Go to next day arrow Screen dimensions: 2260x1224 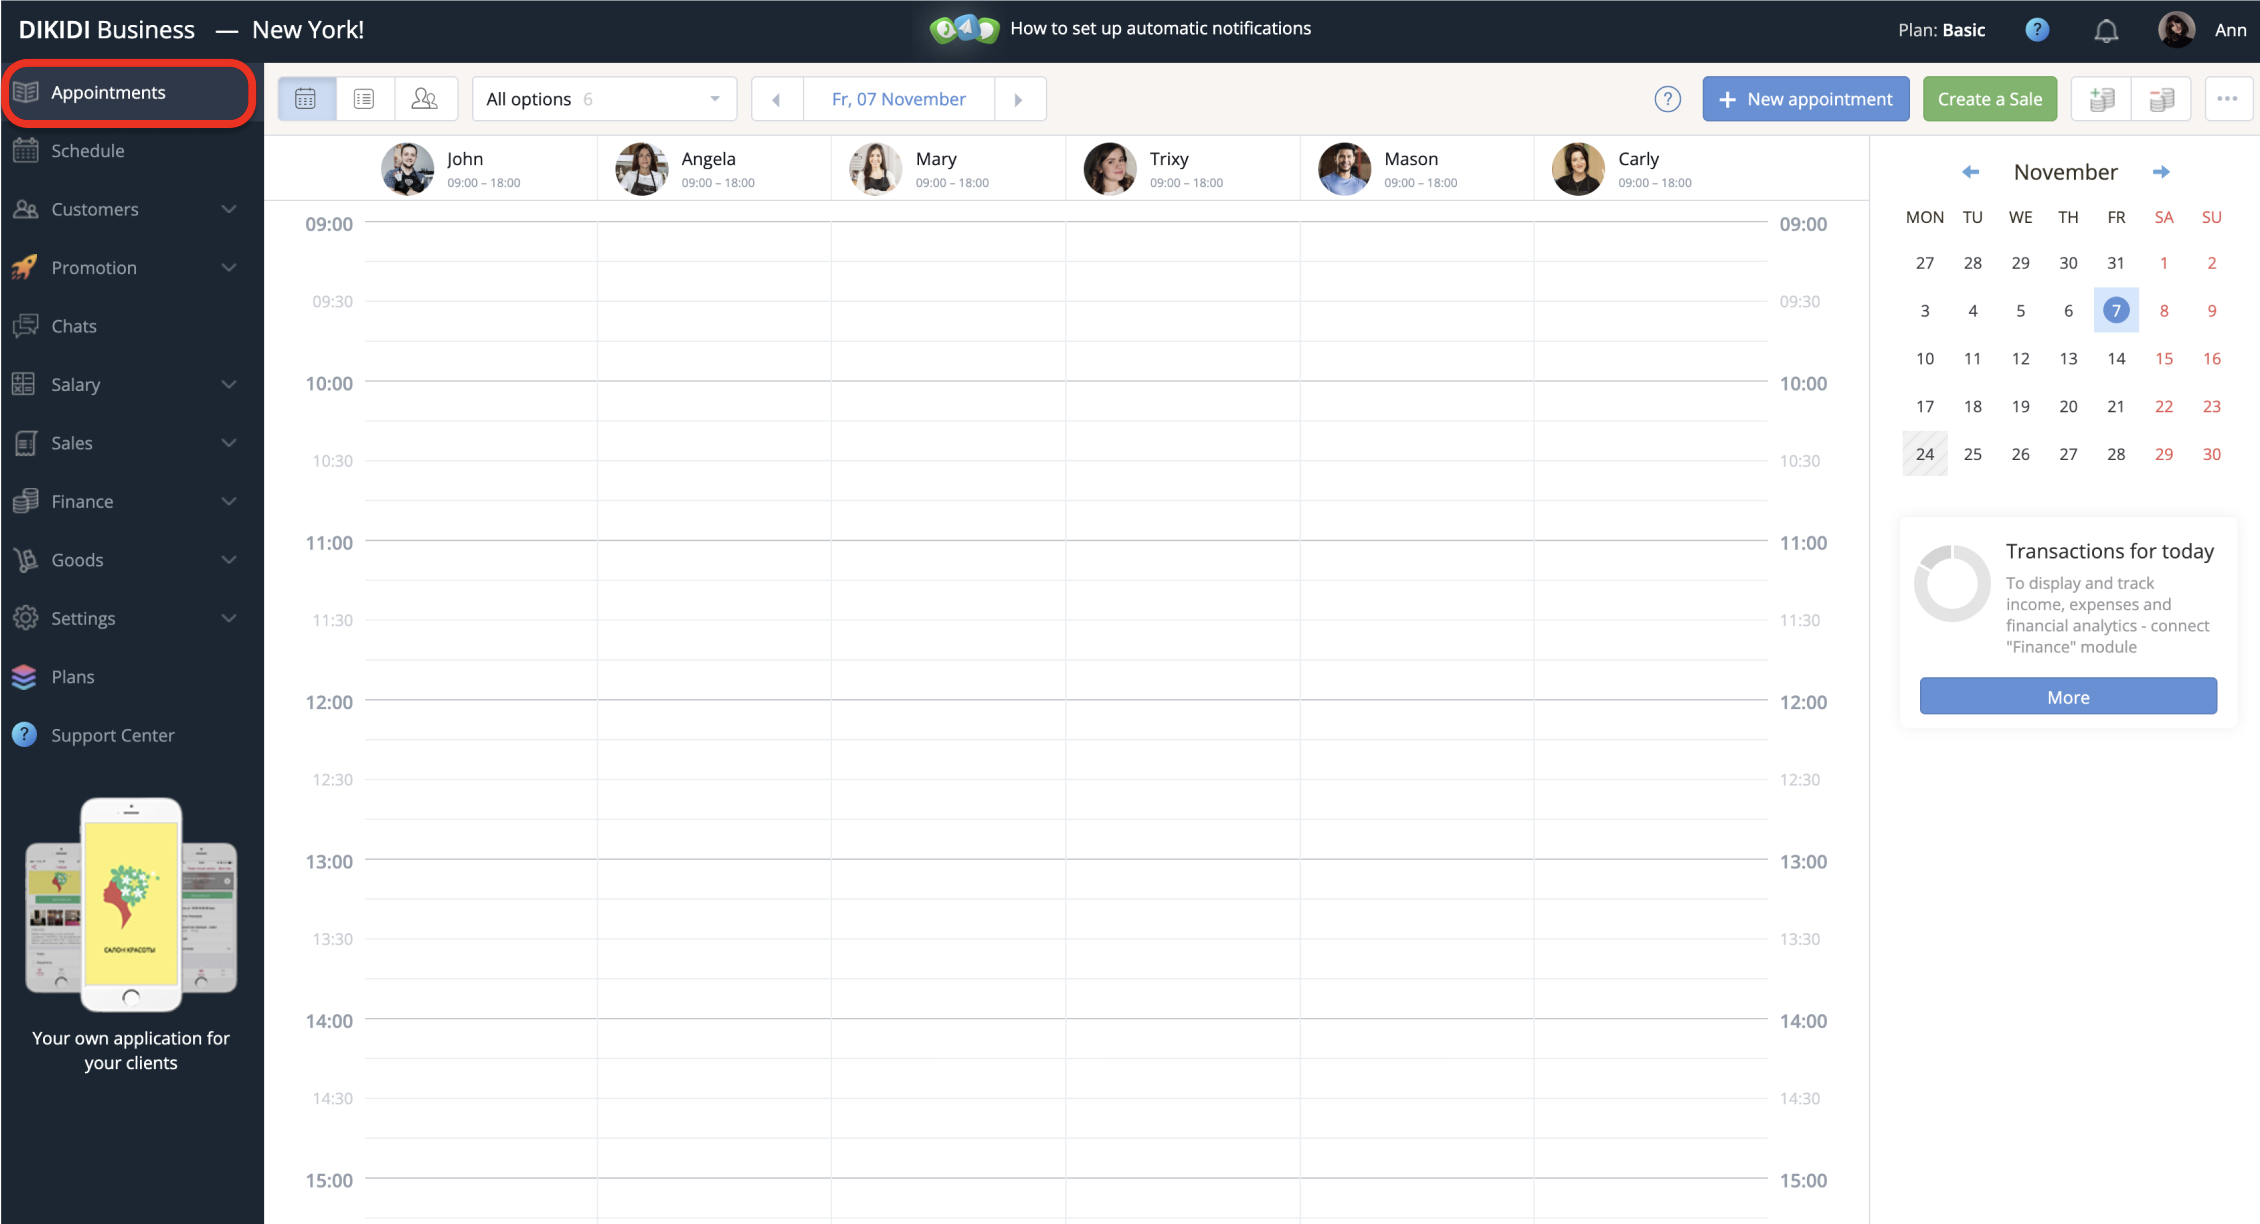(x=1019, y=99)
